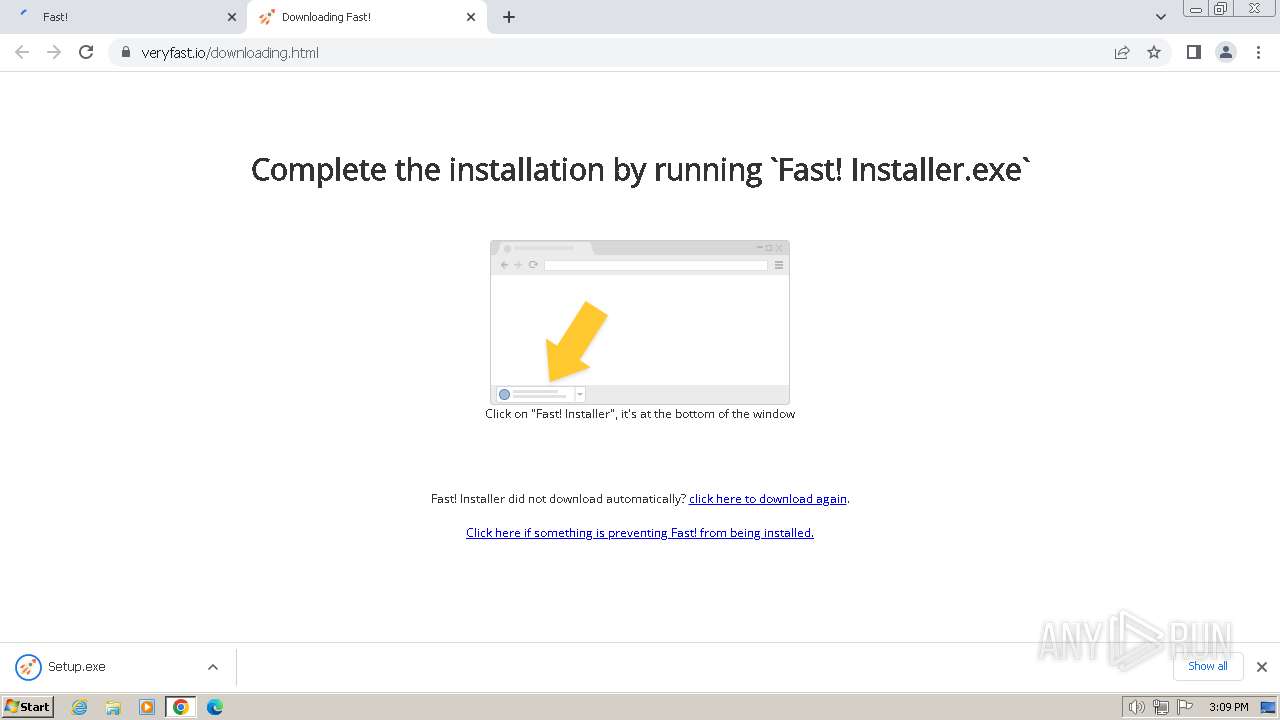The image size is (1280, 720).
Task: Close the 'Fast!' tab
Action: (232, 17)
